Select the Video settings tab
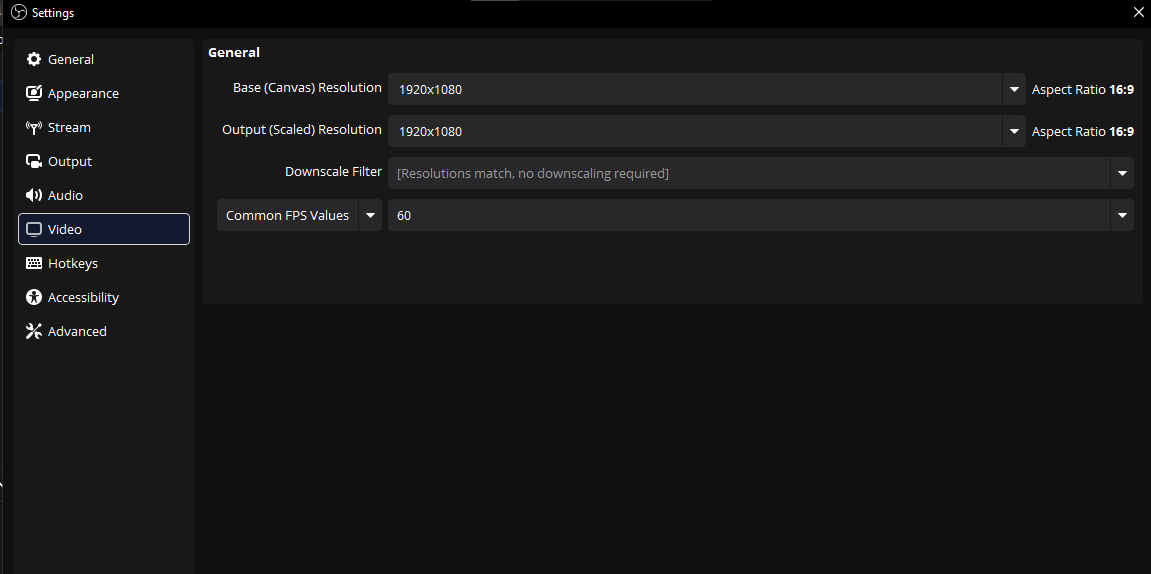This screenshot has width=1151, height=574. 104,229
